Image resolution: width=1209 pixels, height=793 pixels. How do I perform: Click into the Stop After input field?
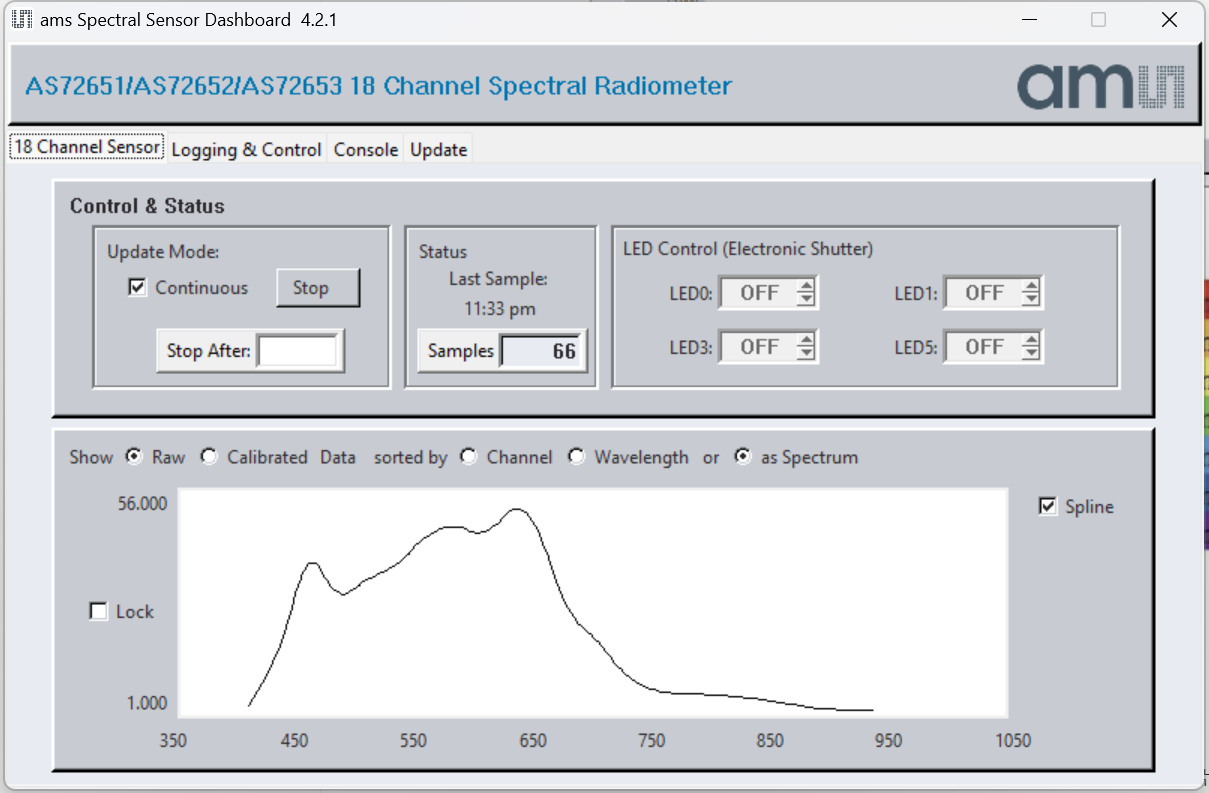(297, 351)
